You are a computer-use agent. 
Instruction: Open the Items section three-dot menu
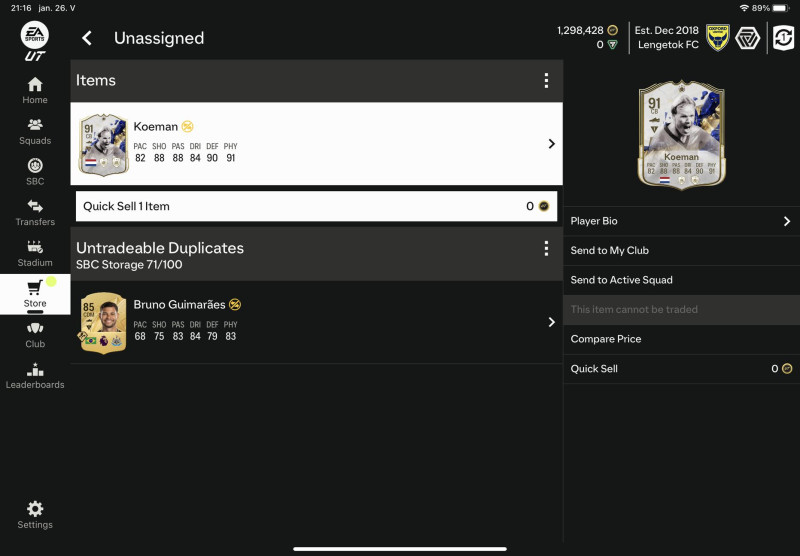coord(546,81)
